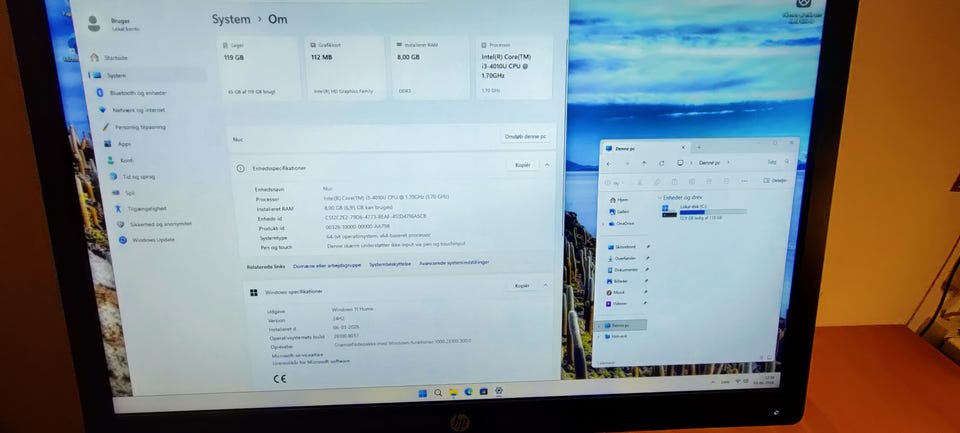
Task: Open Videoer in File Explorer sidebar
Action: coord(617,304)
